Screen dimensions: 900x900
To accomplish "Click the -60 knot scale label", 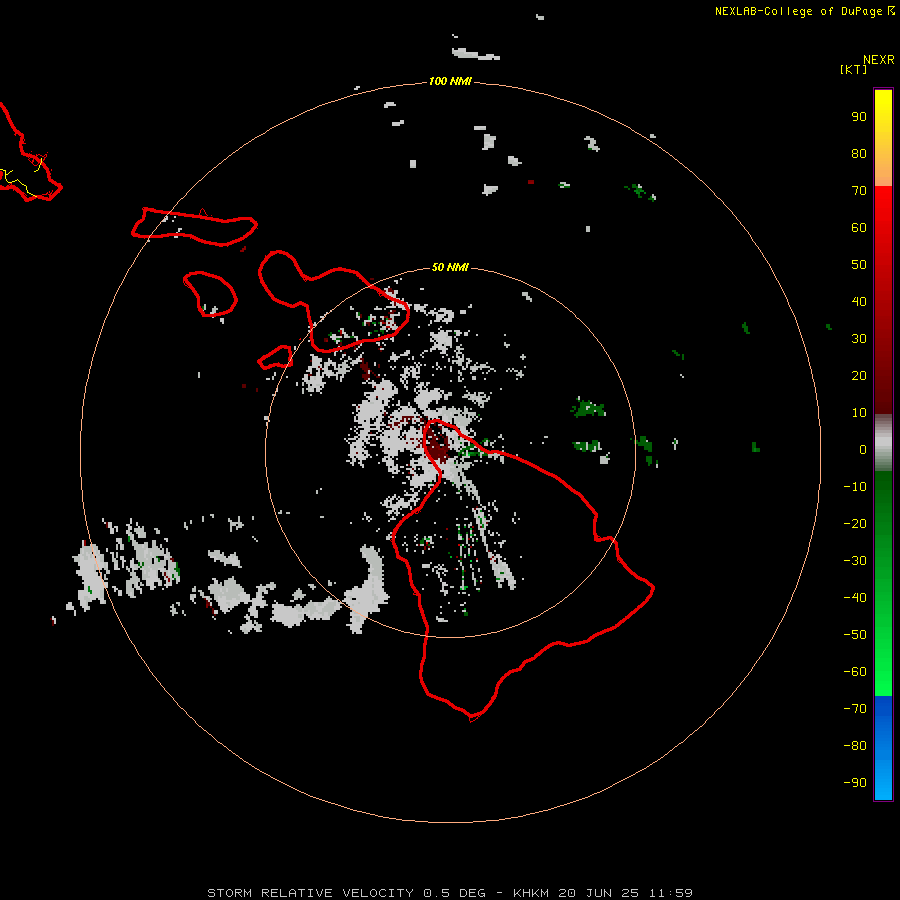I will (x=855, y=672).
